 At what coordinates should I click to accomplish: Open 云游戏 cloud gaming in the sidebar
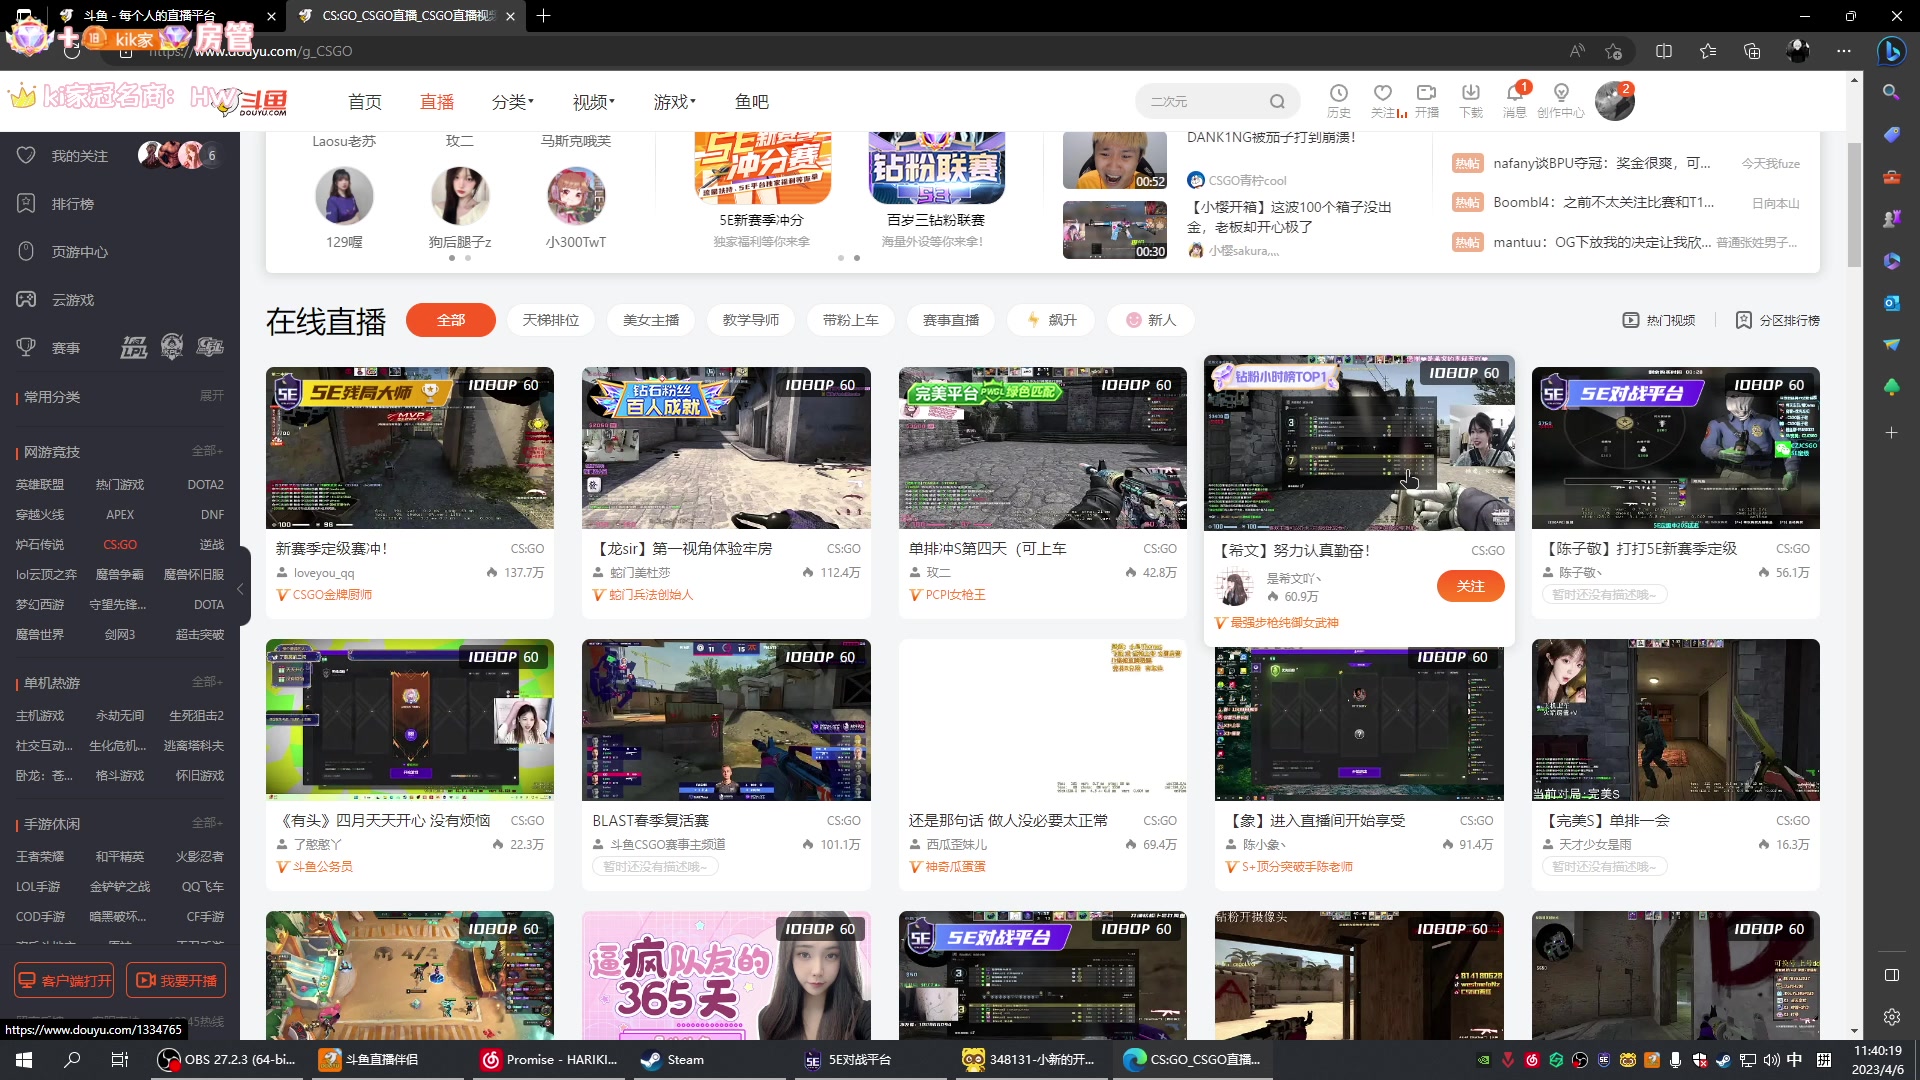56,300
